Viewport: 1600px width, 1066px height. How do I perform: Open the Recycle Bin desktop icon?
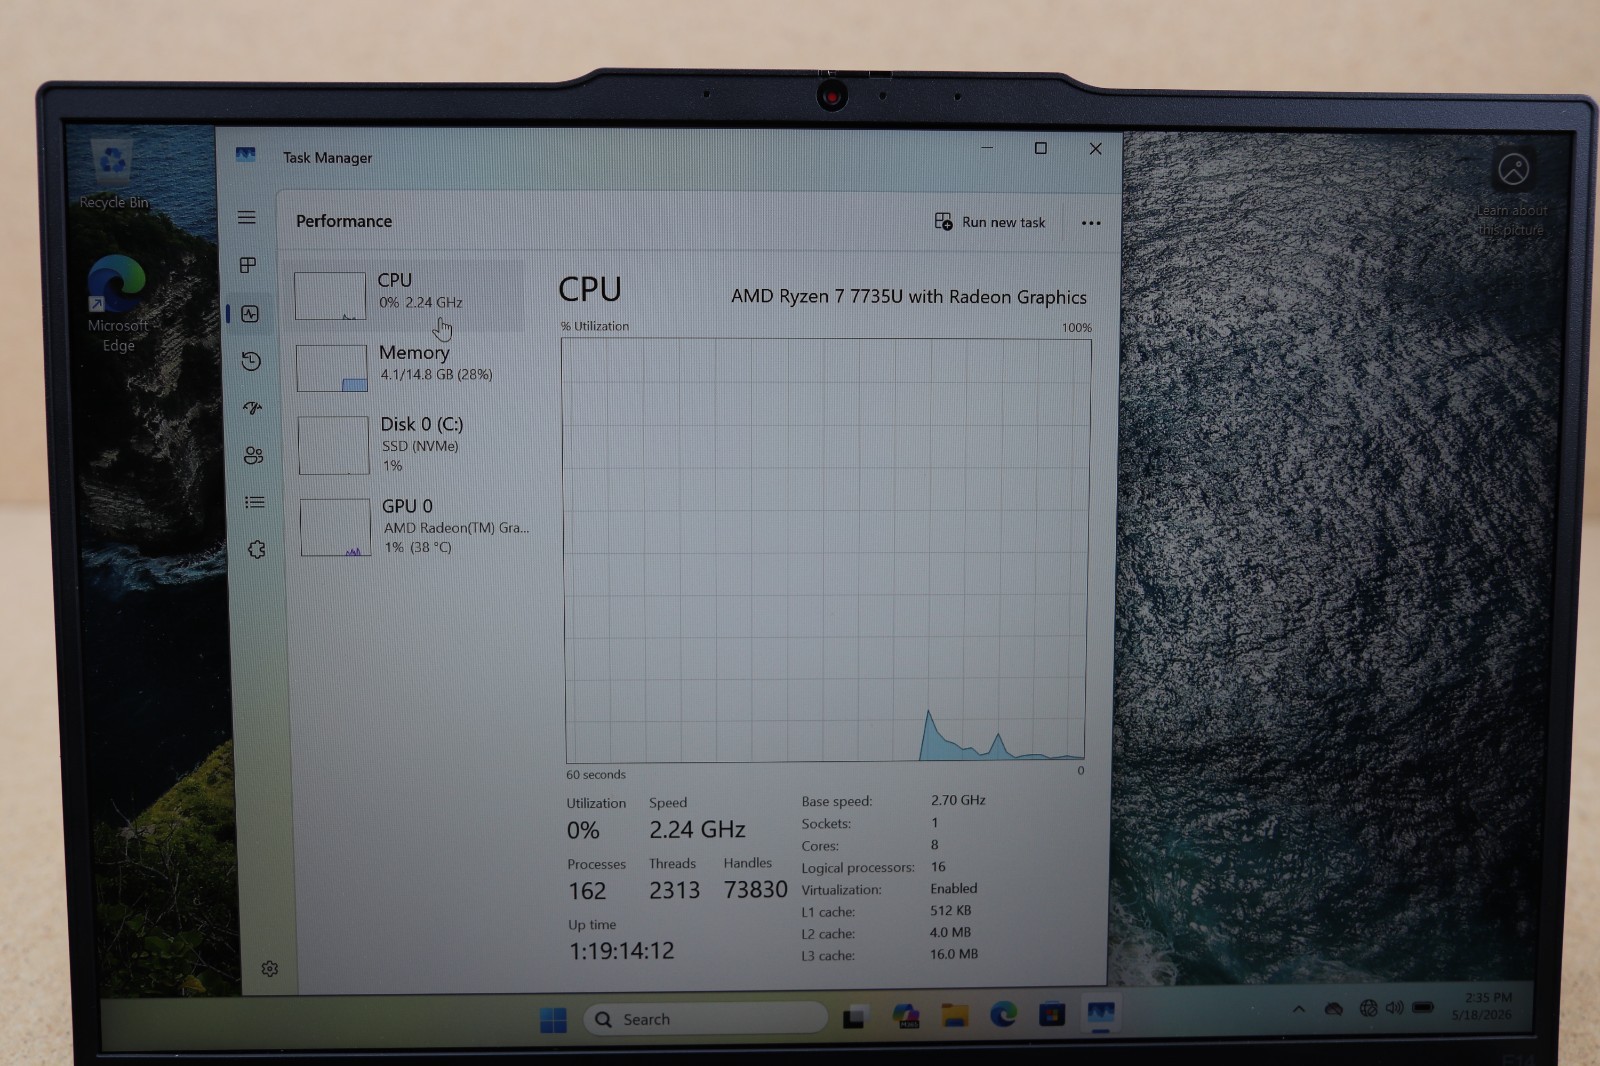113,175
